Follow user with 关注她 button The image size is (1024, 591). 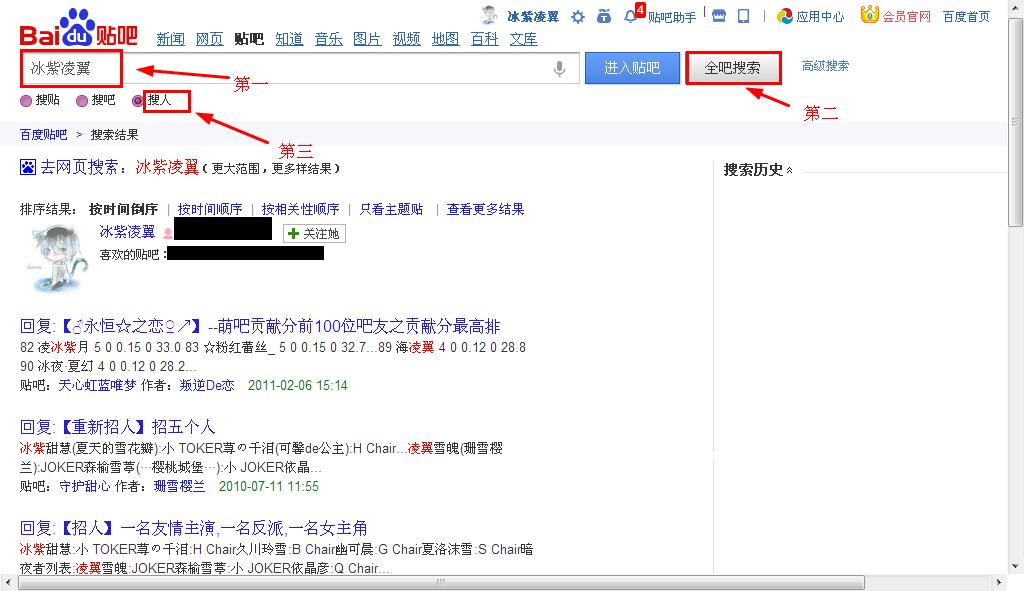pos(313,233)
